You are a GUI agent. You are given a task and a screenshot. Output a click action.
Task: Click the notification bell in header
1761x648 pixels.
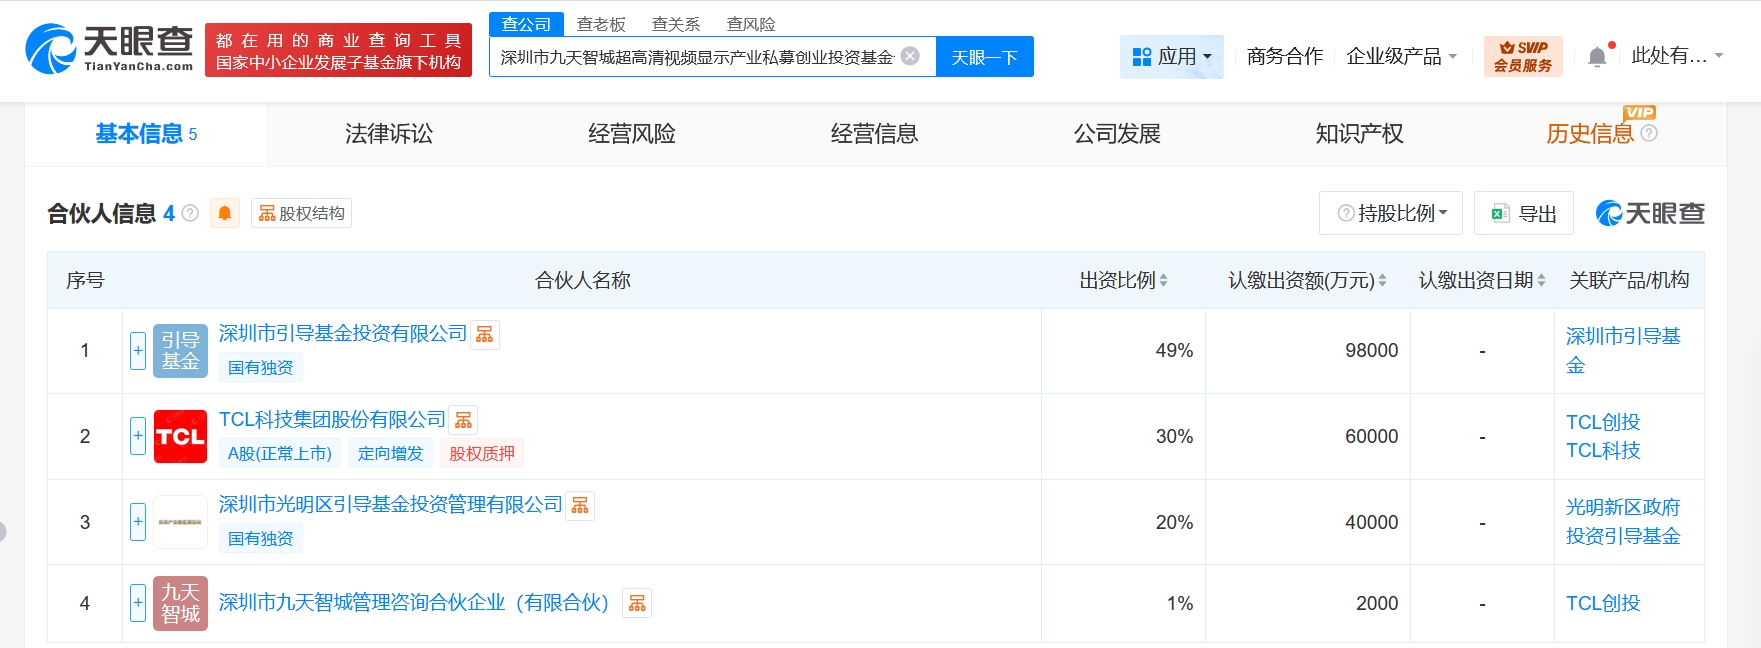pos(1597,57)
